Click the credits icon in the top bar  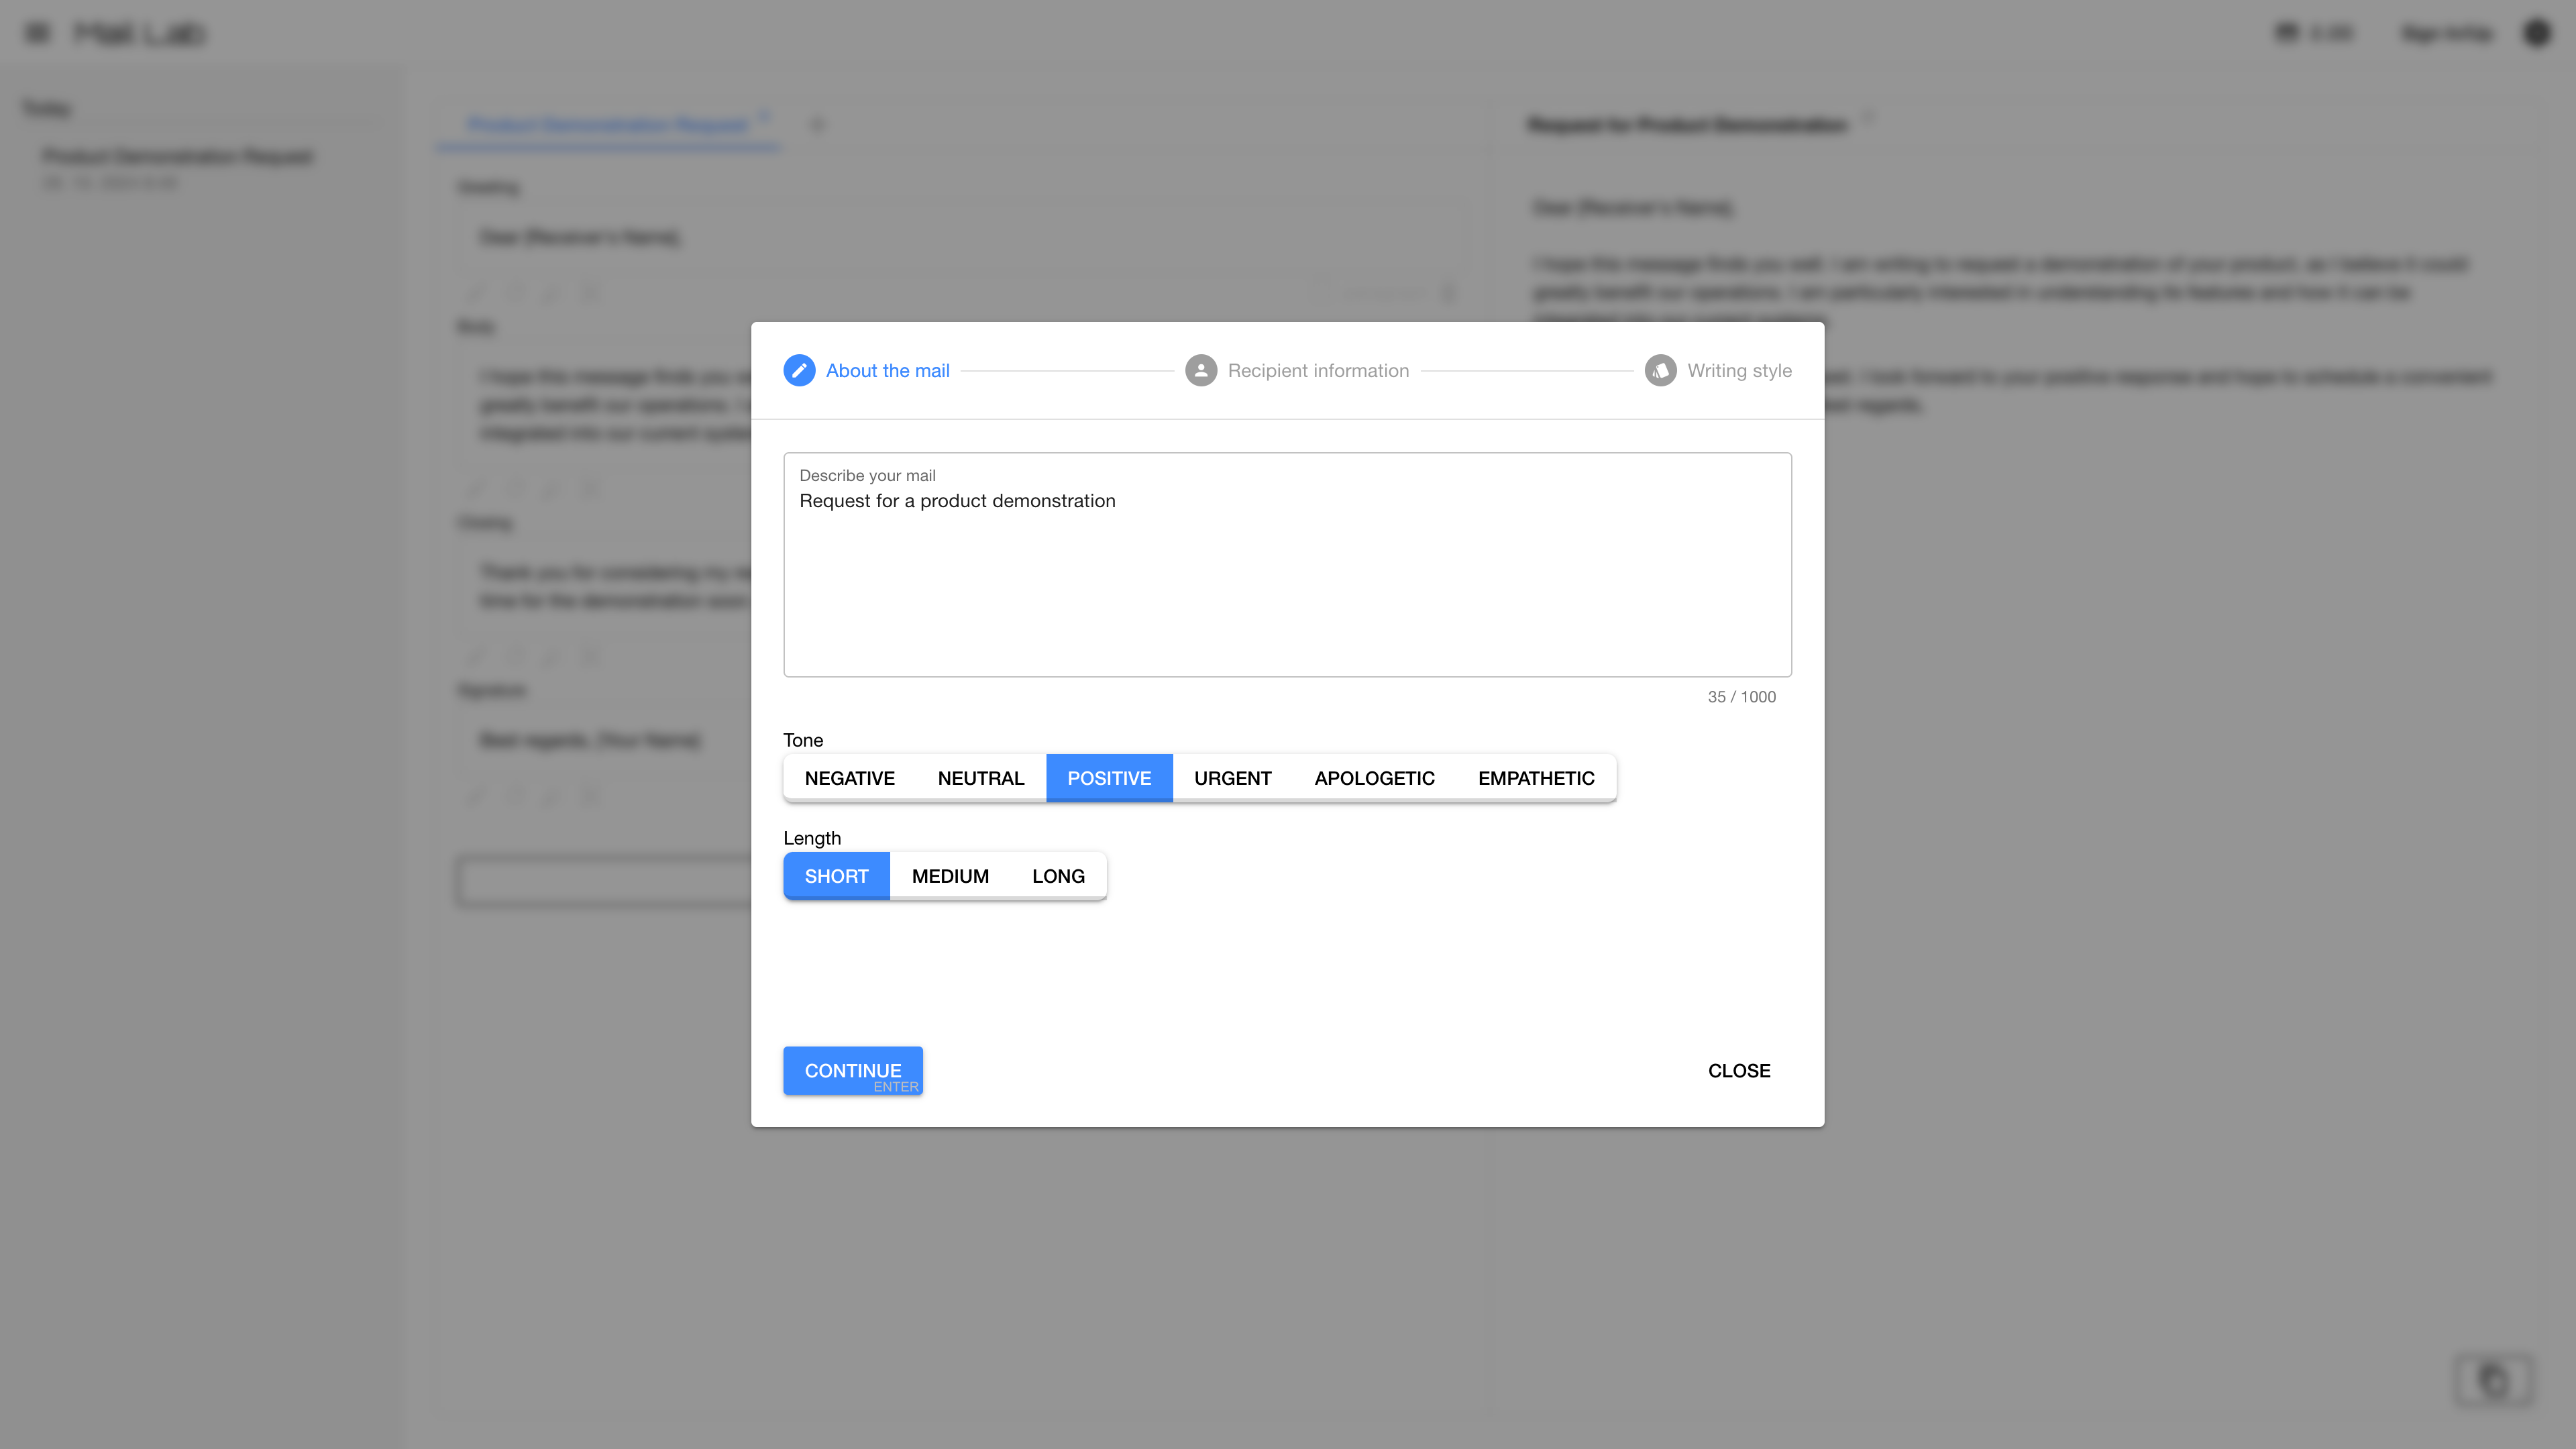tap(2287, 33)
